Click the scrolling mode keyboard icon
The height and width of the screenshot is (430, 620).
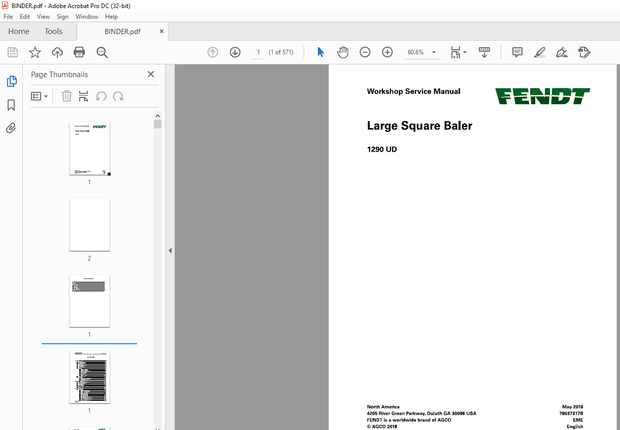[x=484, y=52]
